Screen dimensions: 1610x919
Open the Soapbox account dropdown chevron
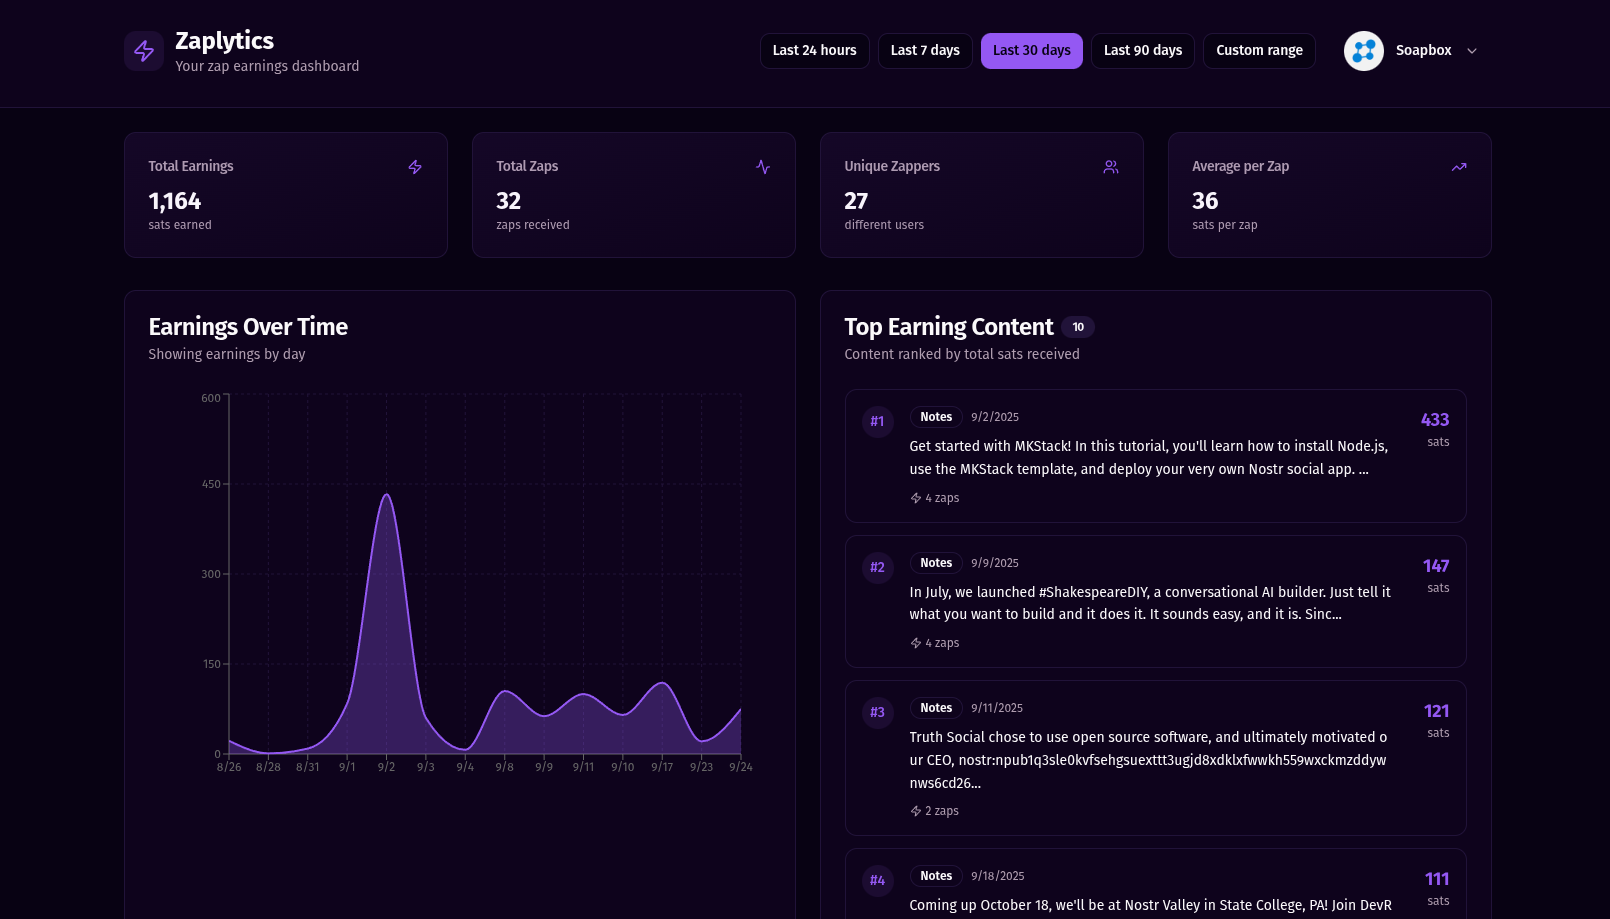coord(1471,50)
